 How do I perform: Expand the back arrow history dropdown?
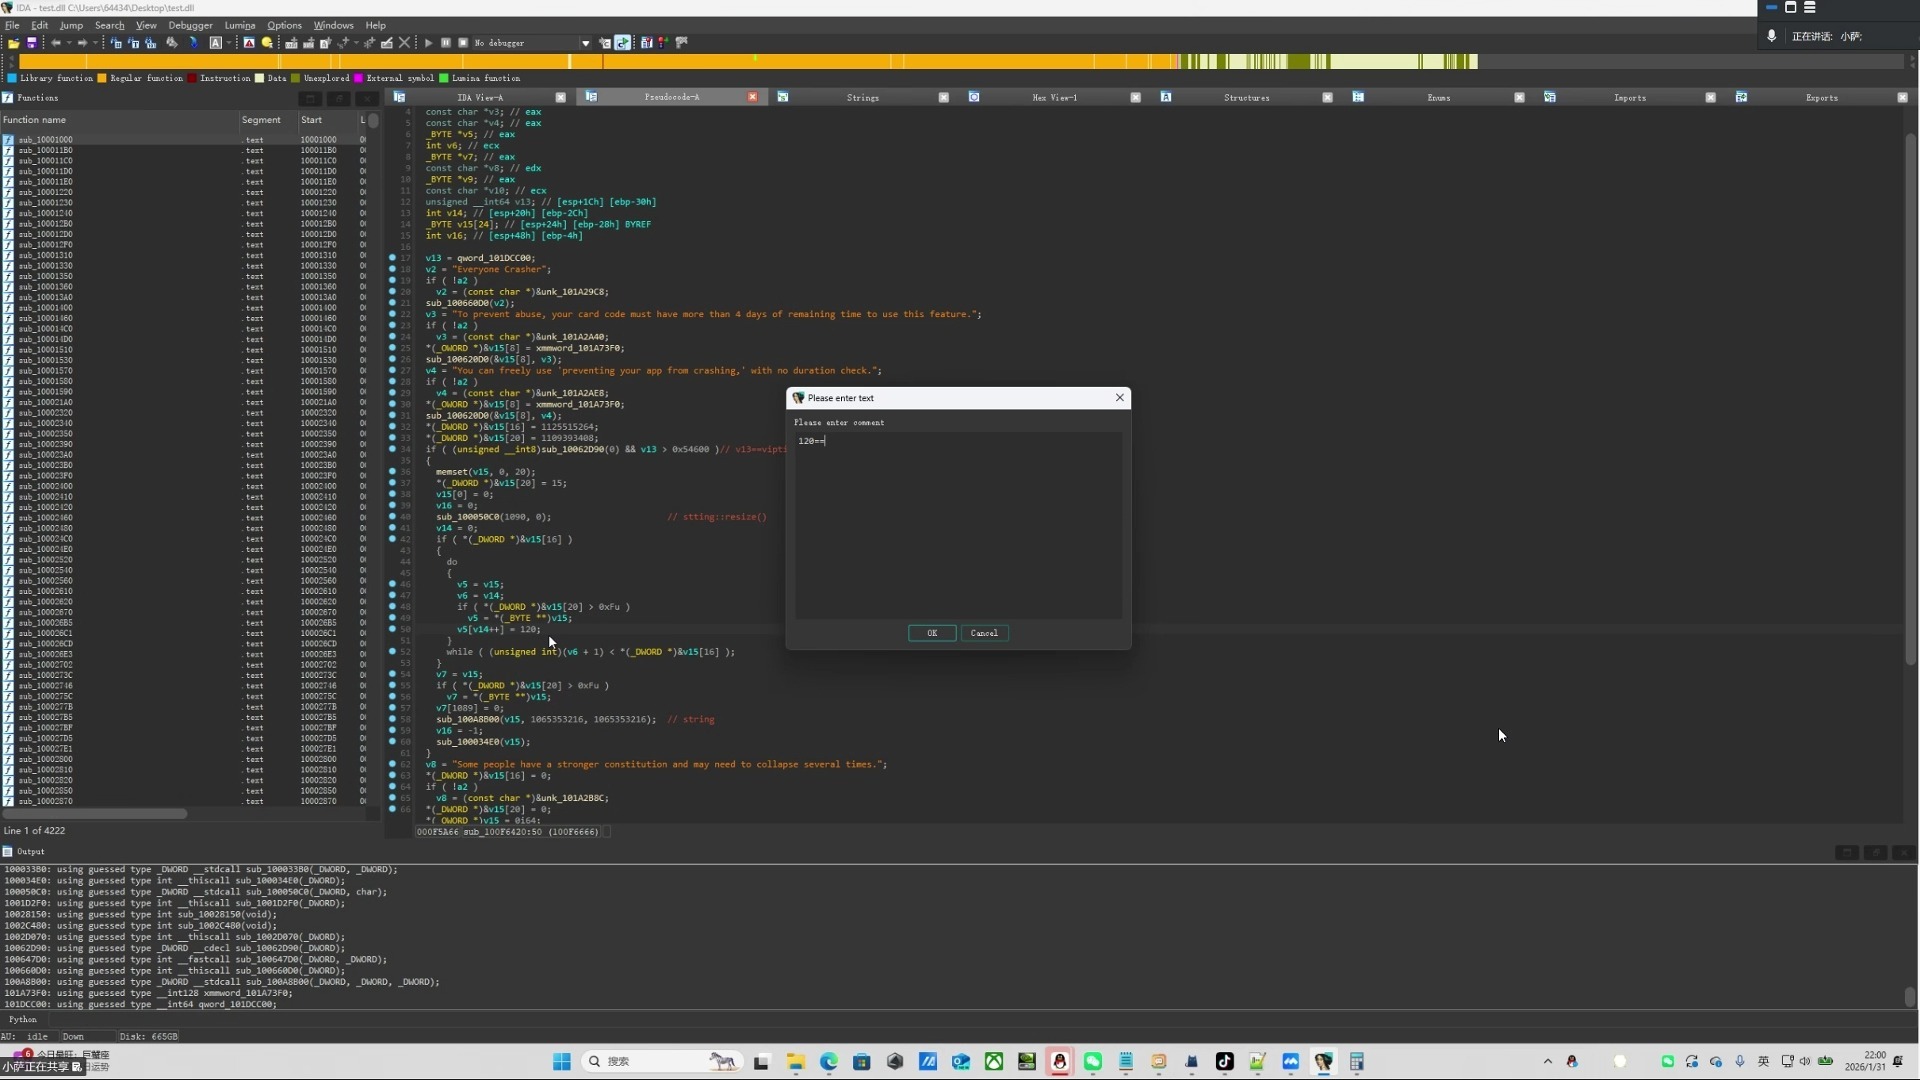[x=69, y=43]
